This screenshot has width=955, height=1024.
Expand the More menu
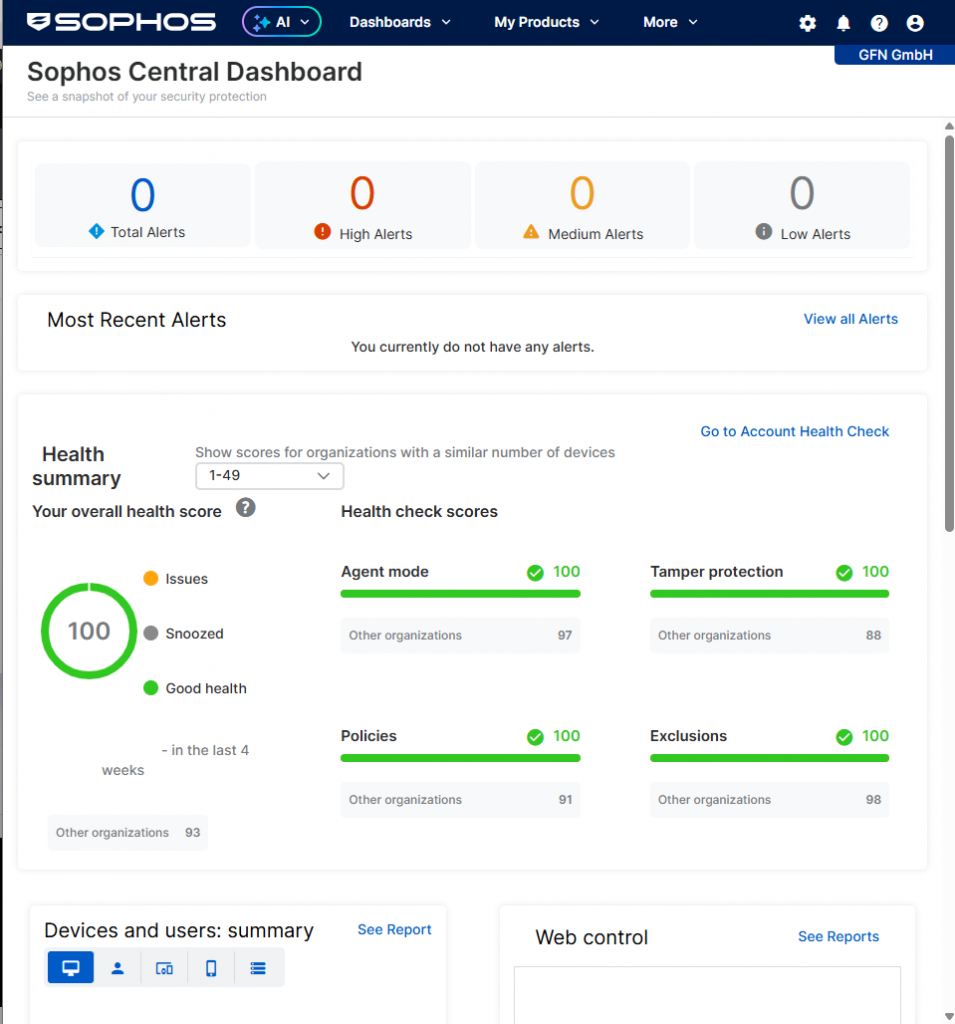point(671,22)
